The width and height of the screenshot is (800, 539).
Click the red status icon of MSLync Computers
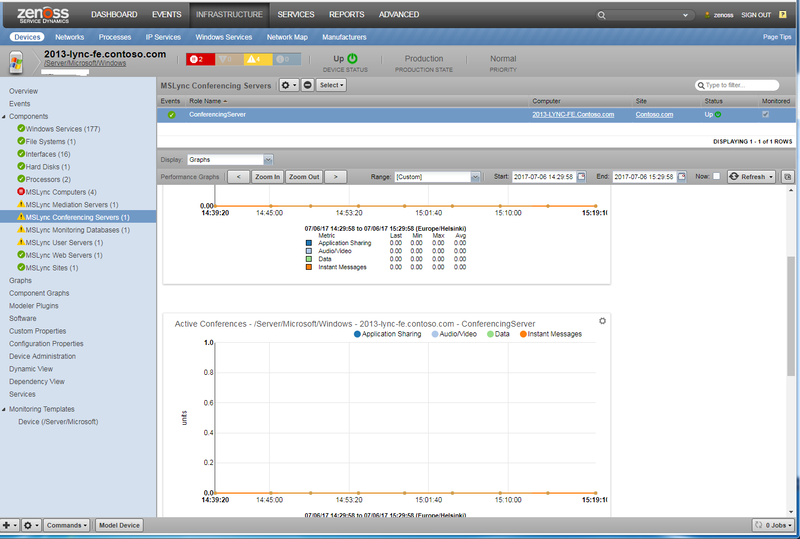21,191
